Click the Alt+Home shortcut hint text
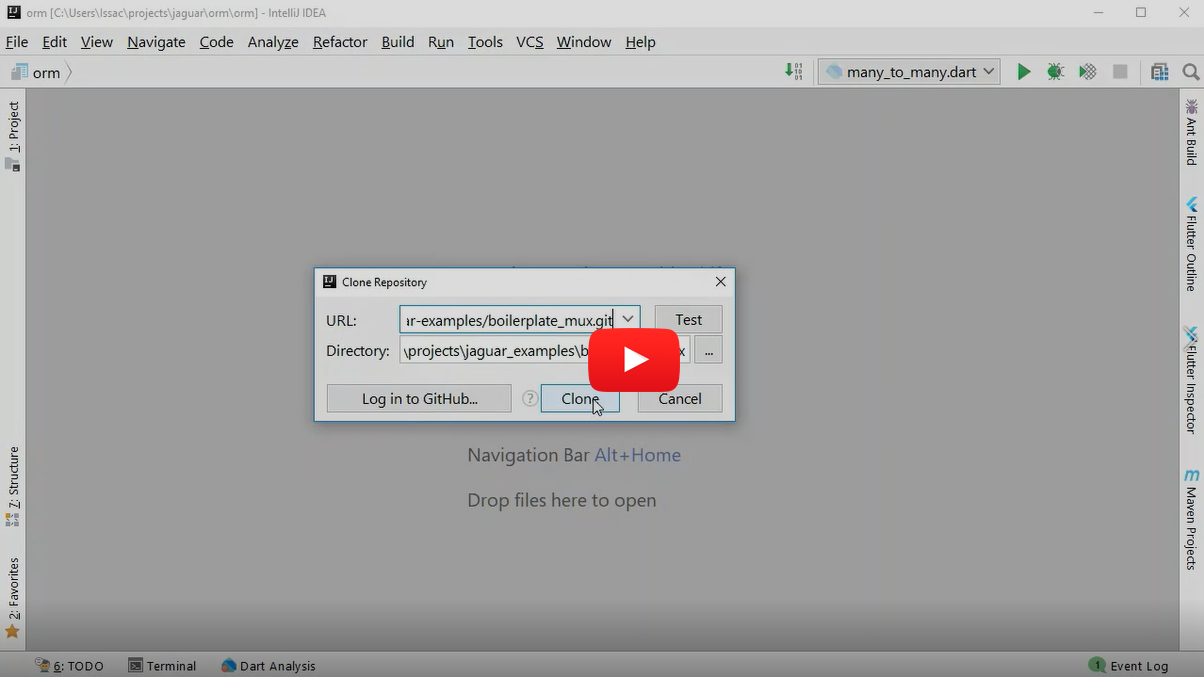The image size is (1204, 677). pyautogui.click(x=637, y=455)
